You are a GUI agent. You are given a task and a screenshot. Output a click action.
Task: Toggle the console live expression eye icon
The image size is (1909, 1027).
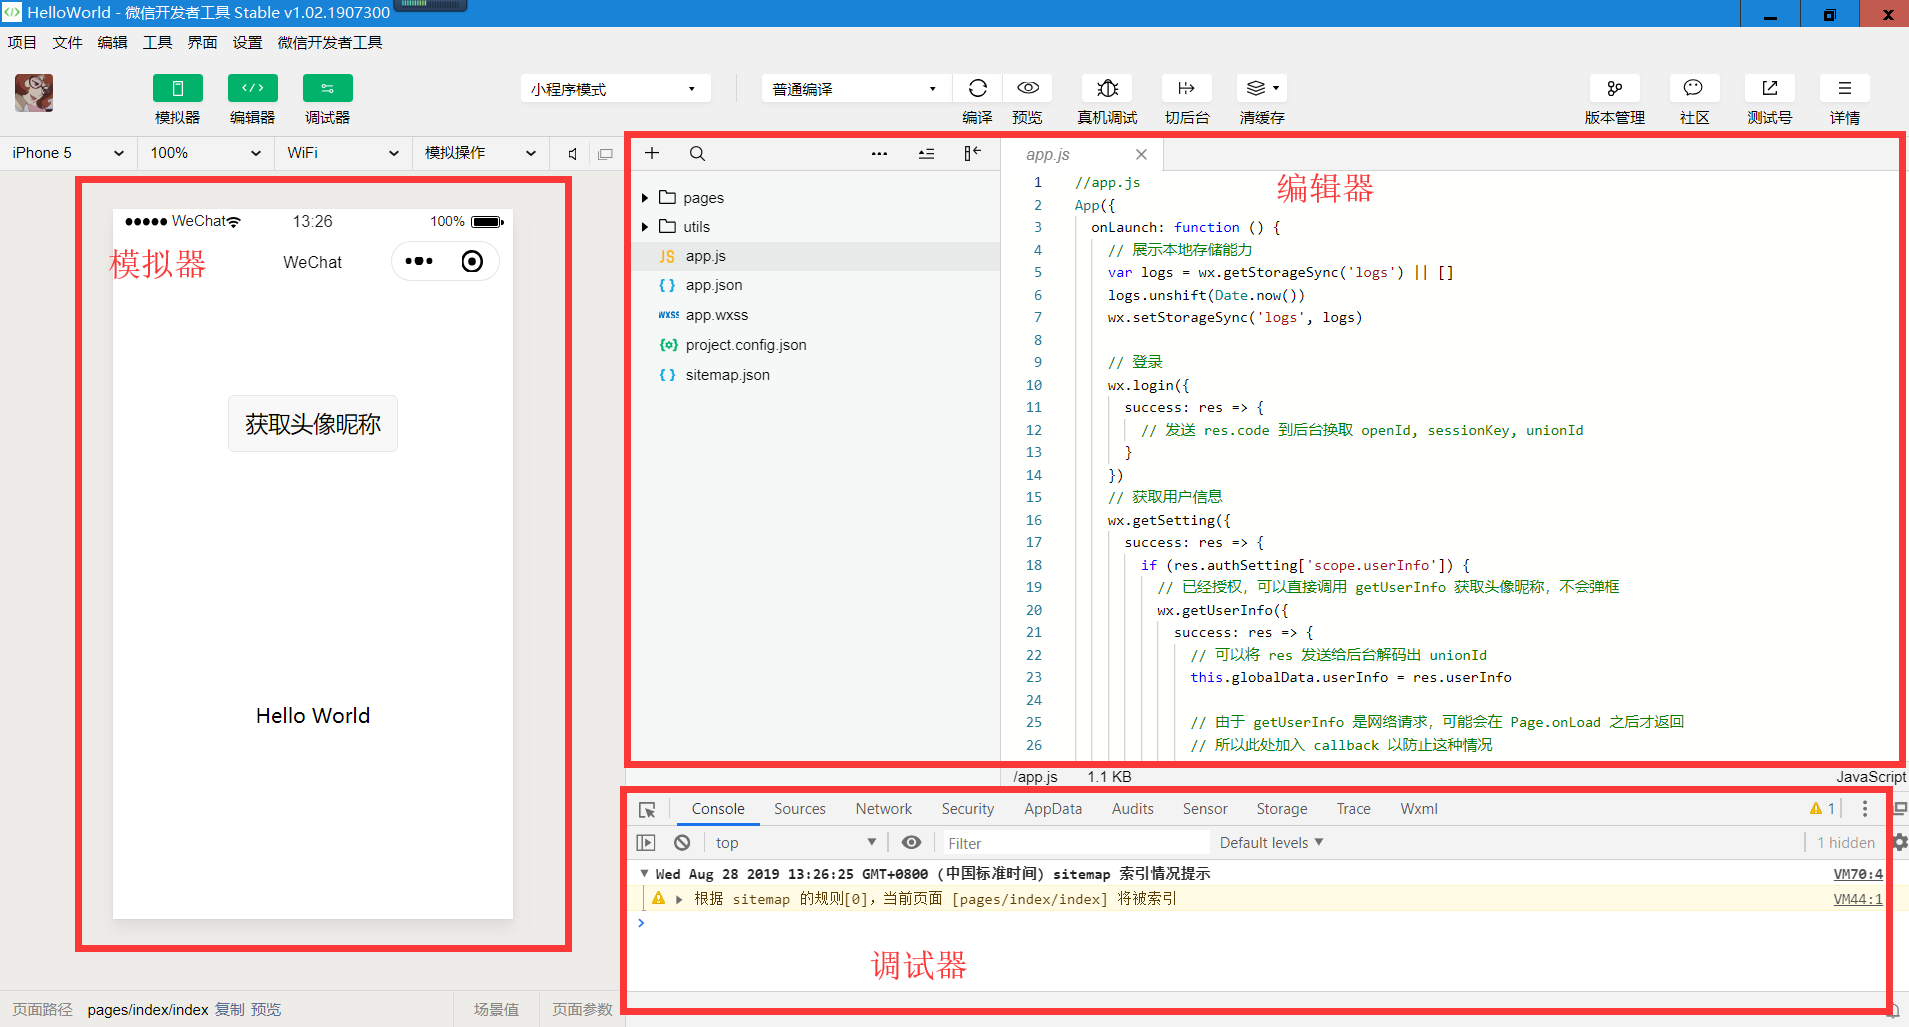911,843
